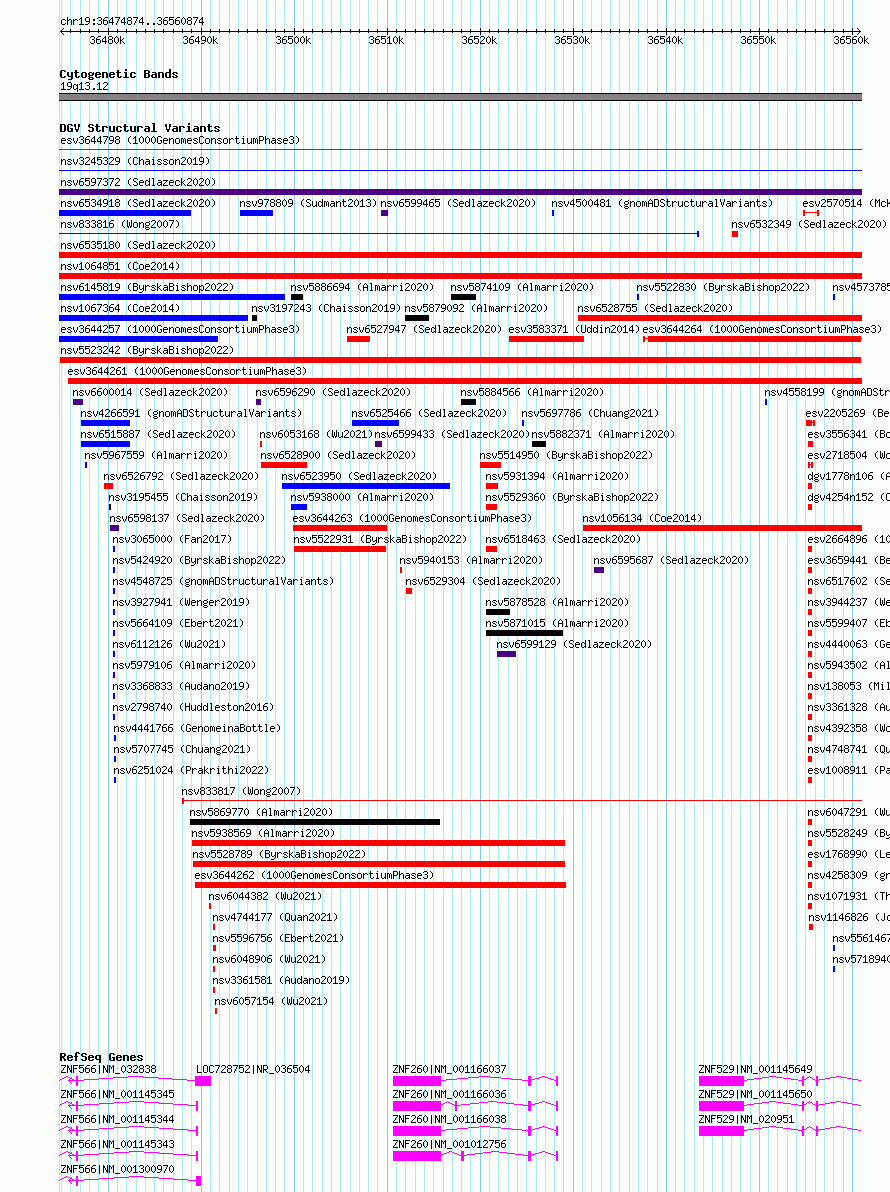Click the nsv5884566 Almarri2020 label
Image resolution: width=890 pixels, height=1192 pixels.
pyautogui.click(x=532, y=392)
